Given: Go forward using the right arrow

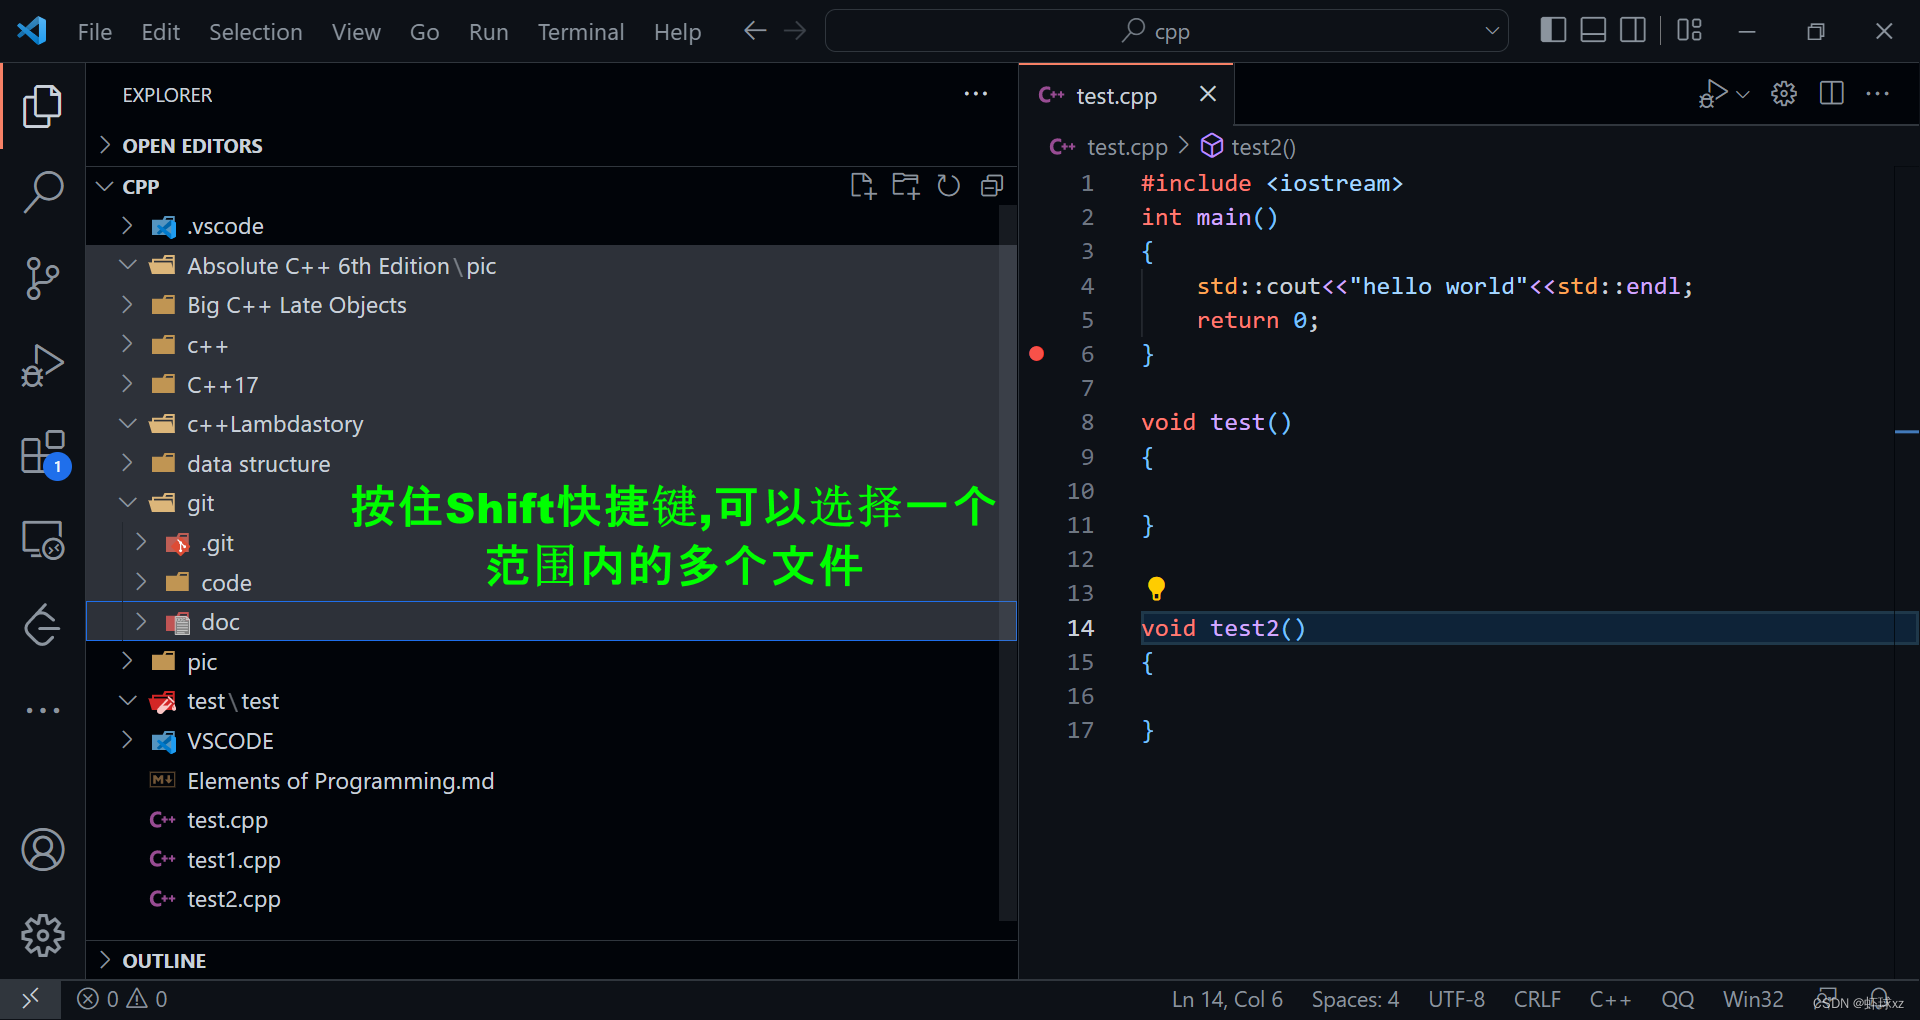Looking at the screenshot, I should (795, 31).
